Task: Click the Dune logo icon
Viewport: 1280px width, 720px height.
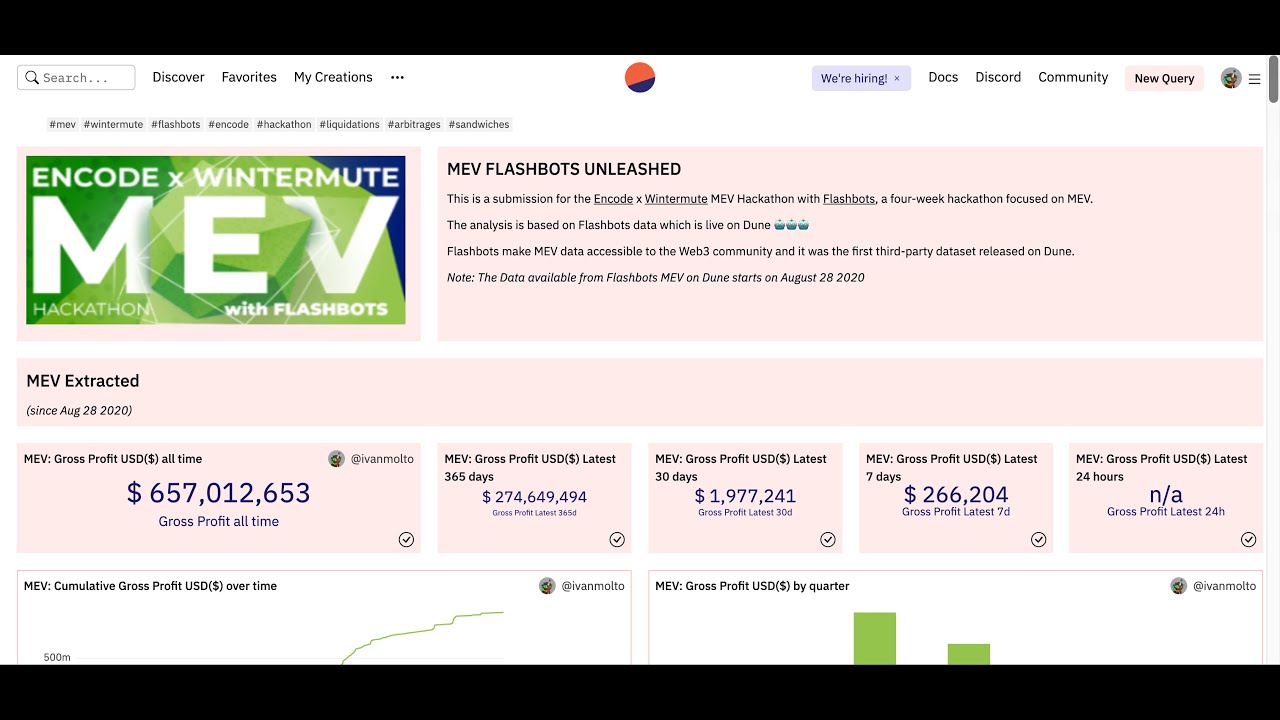Action: click(x=640, y=77)
